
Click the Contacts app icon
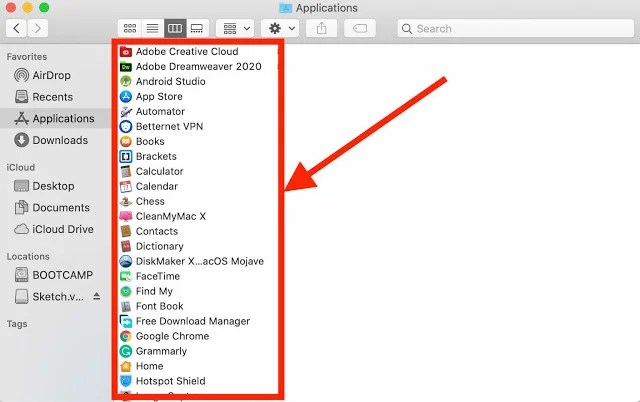pos(126,231)
